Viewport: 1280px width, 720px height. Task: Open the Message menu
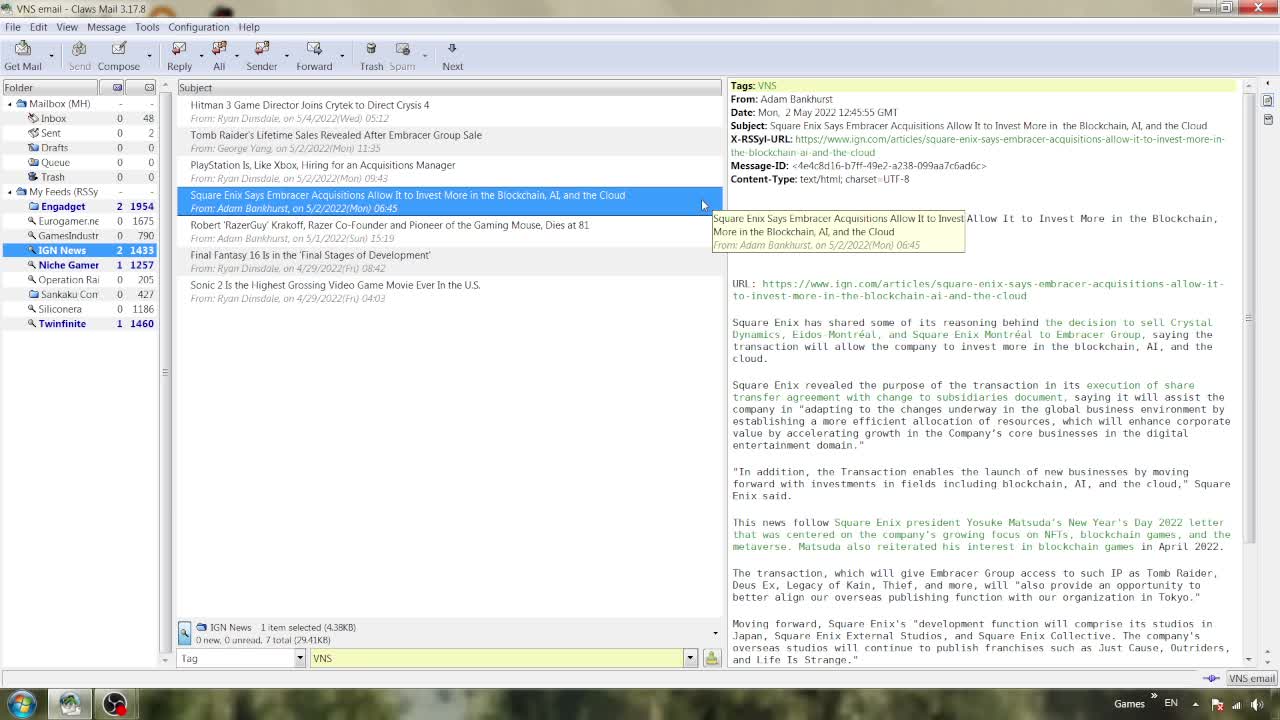pyautogui.click(x=106, y=27)
